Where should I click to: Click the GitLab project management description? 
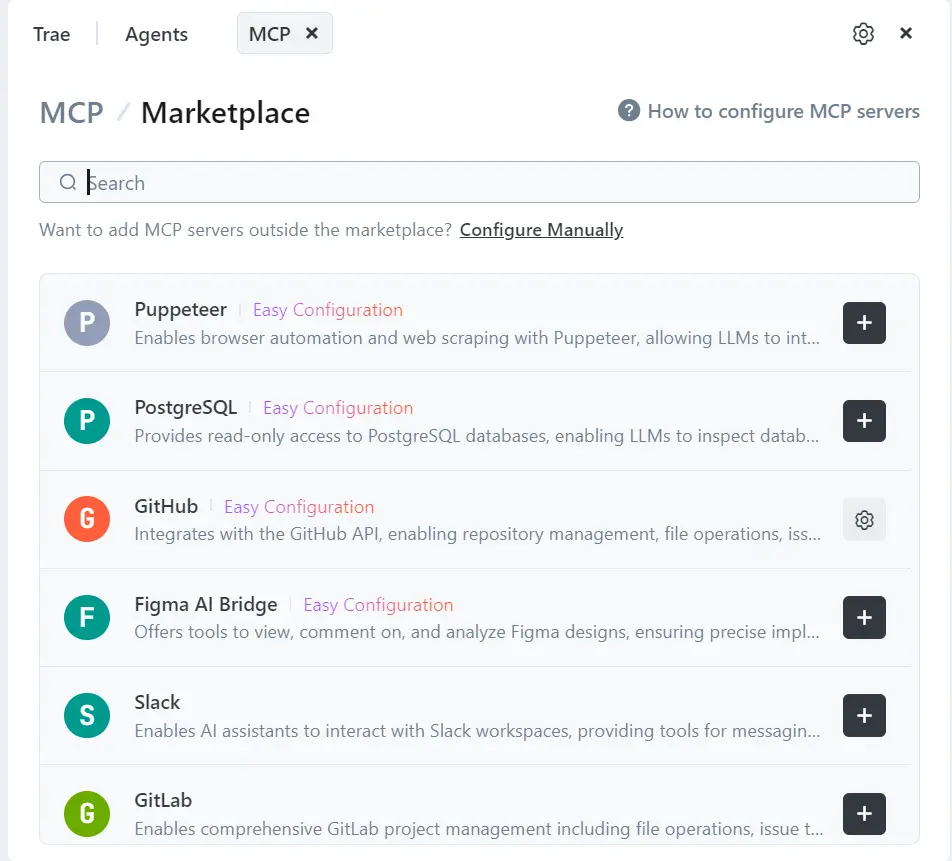pyautogui.click(x=479, y=829)
